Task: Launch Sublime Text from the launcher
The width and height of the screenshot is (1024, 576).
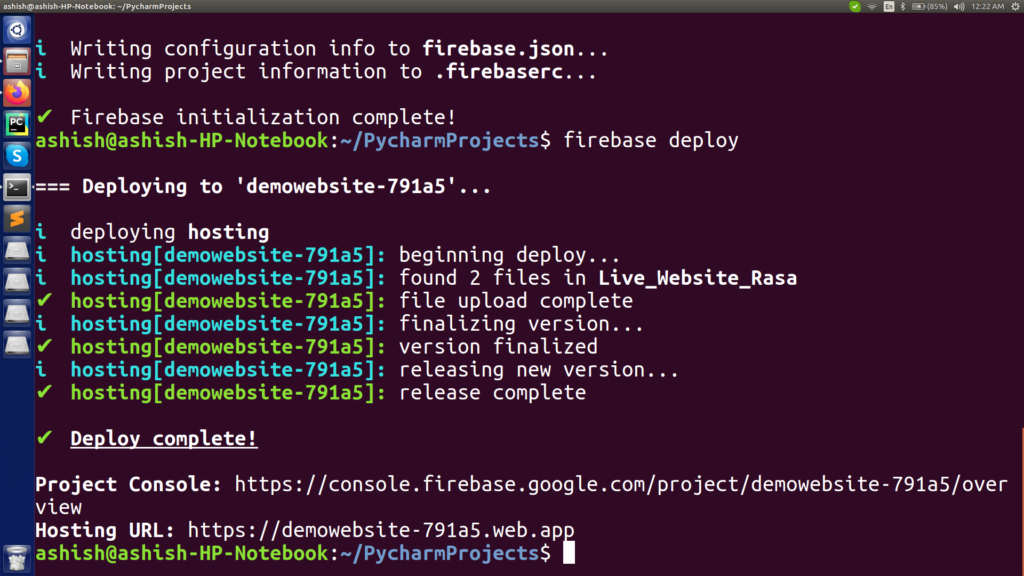Action: click(x=16, y=219)
